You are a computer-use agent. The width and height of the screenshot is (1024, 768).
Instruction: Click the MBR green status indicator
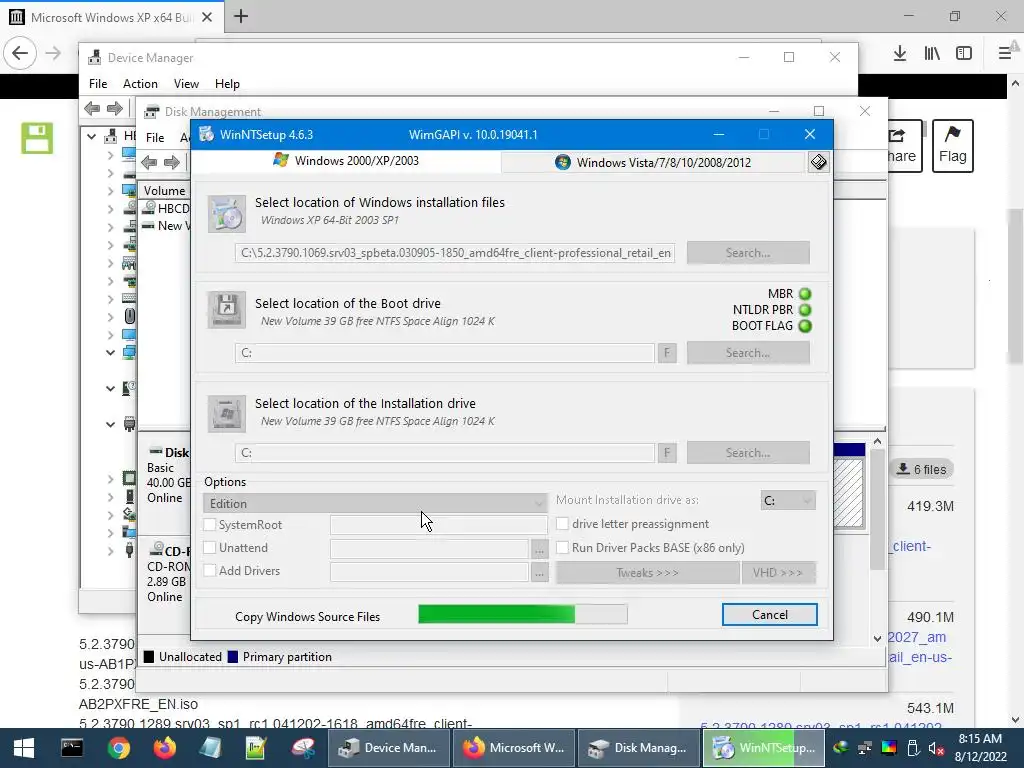[805, 294]
